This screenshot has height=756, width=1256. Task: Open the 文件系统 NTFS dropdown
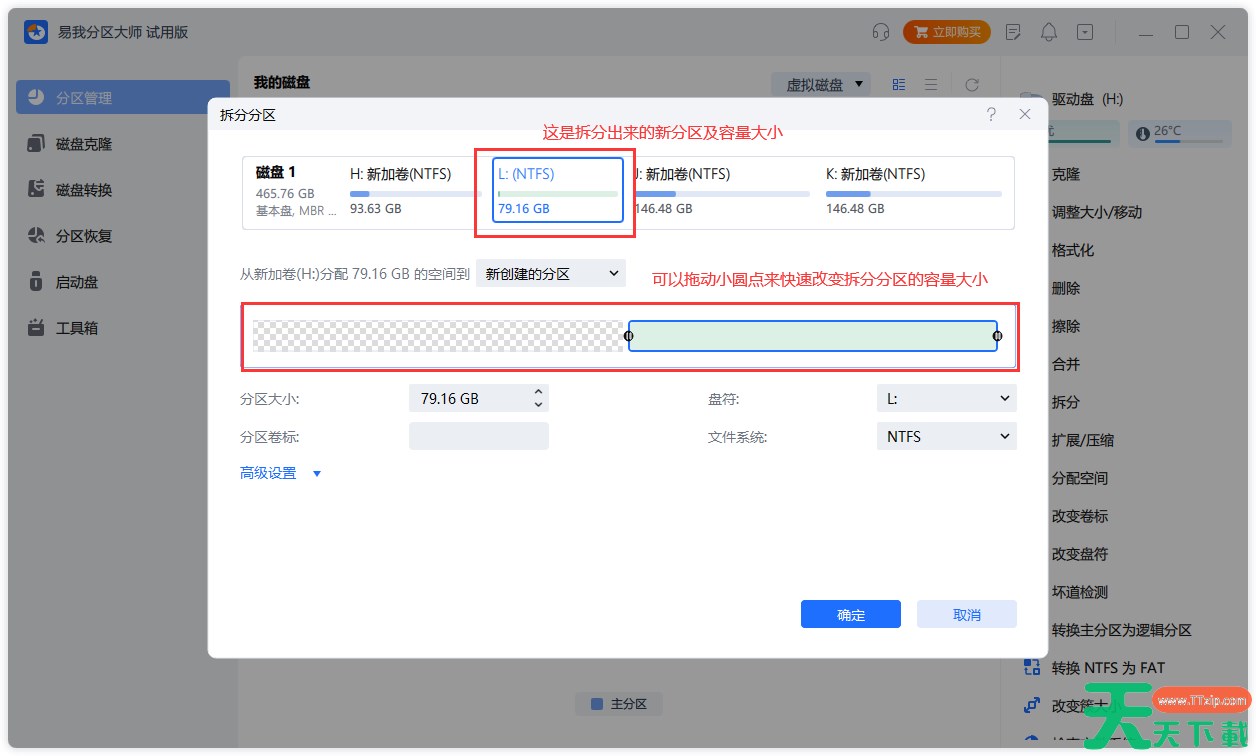pyautogui.click(x=946, y=436)
